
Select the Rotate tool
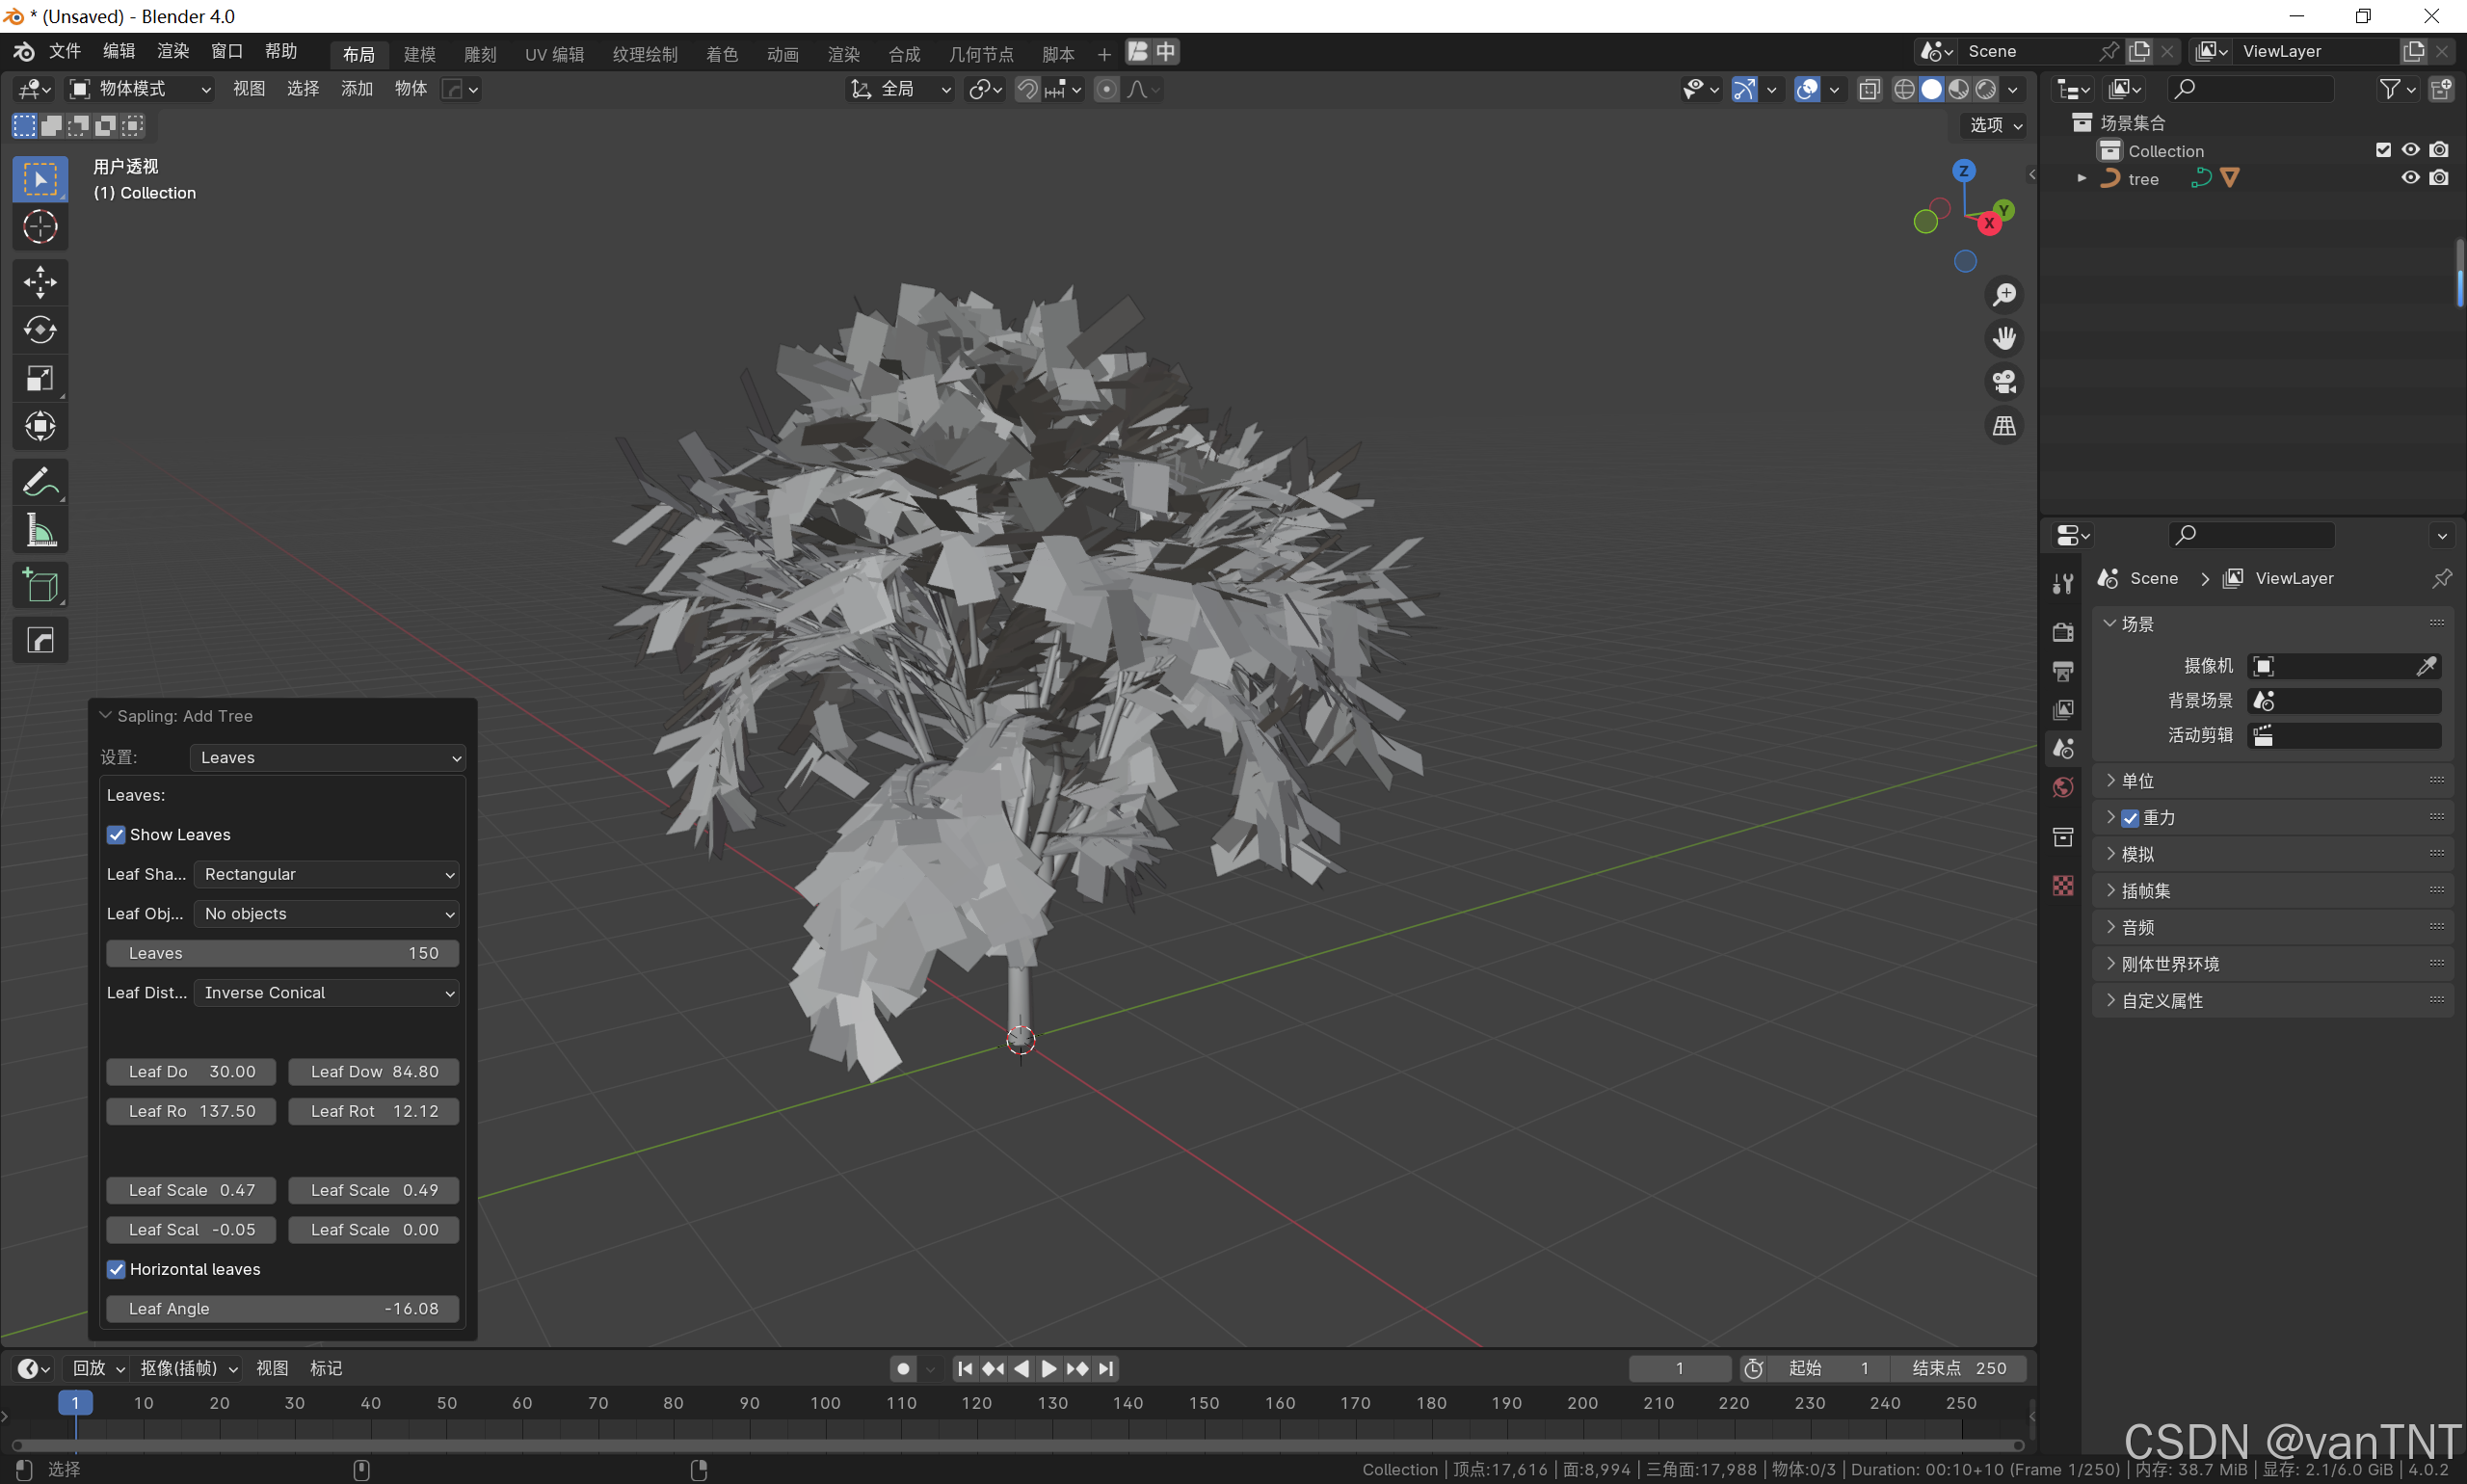[x=40, y=330]
